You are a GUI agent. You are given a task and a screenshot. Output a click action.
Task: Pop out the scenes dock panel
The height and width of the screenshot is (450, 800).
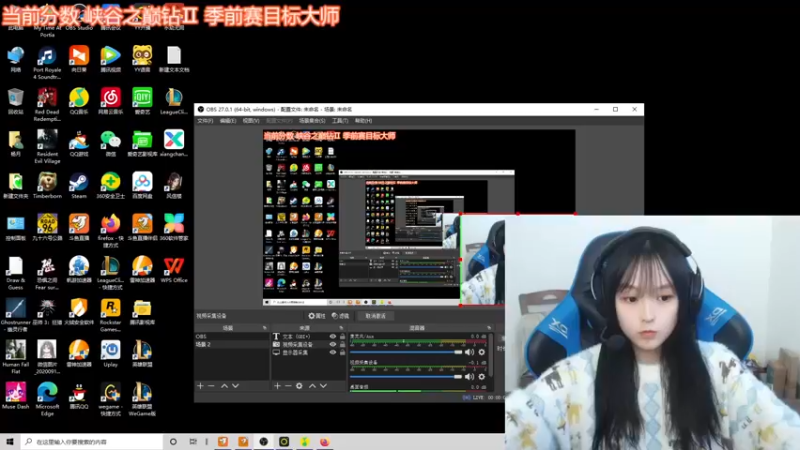(264, 328)
